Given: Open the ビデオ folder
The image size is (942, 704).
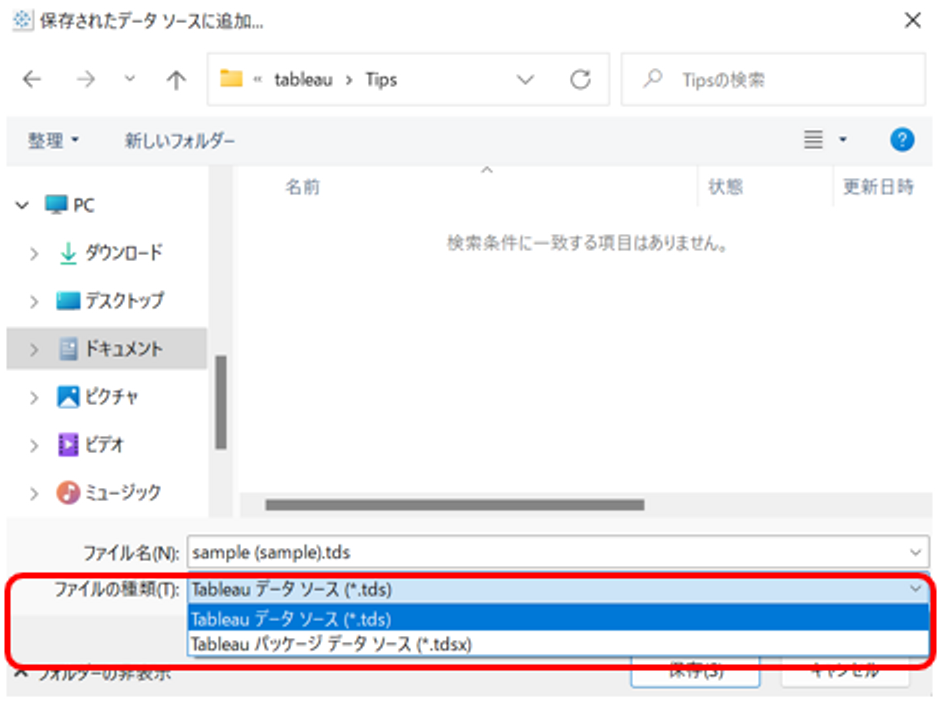Looking at the screenshot, I should (x=90, y=445).
